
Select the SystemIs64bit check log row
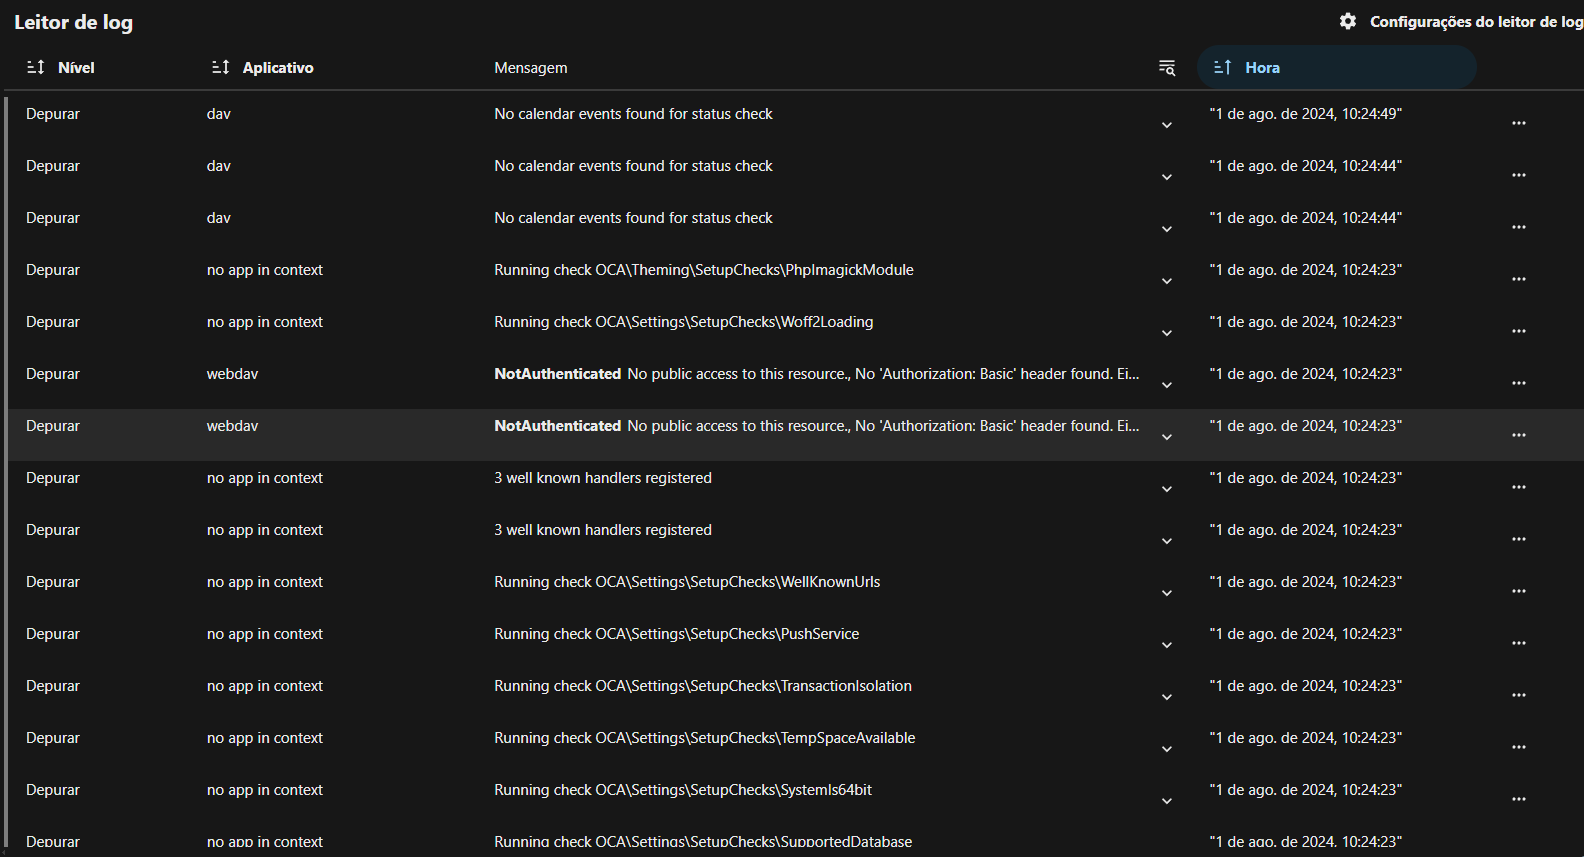682,790
